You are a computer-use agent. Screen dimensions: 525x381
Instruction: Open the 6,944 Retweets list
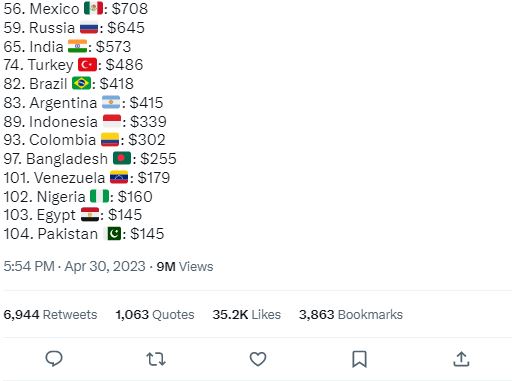coord(50,315)
